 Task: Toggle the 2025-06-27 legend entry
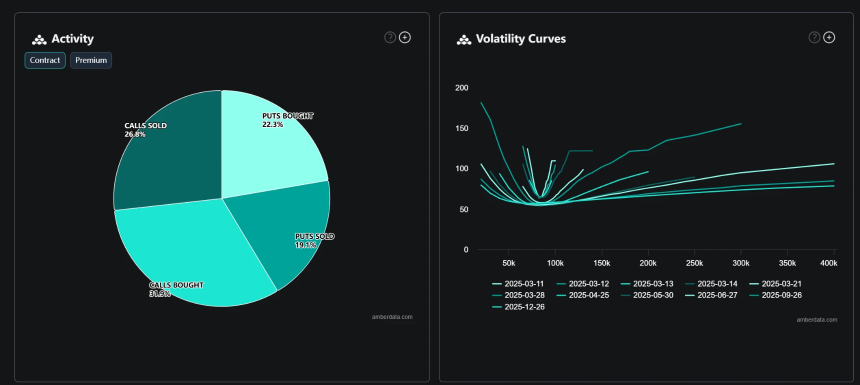tap(711, 296)
